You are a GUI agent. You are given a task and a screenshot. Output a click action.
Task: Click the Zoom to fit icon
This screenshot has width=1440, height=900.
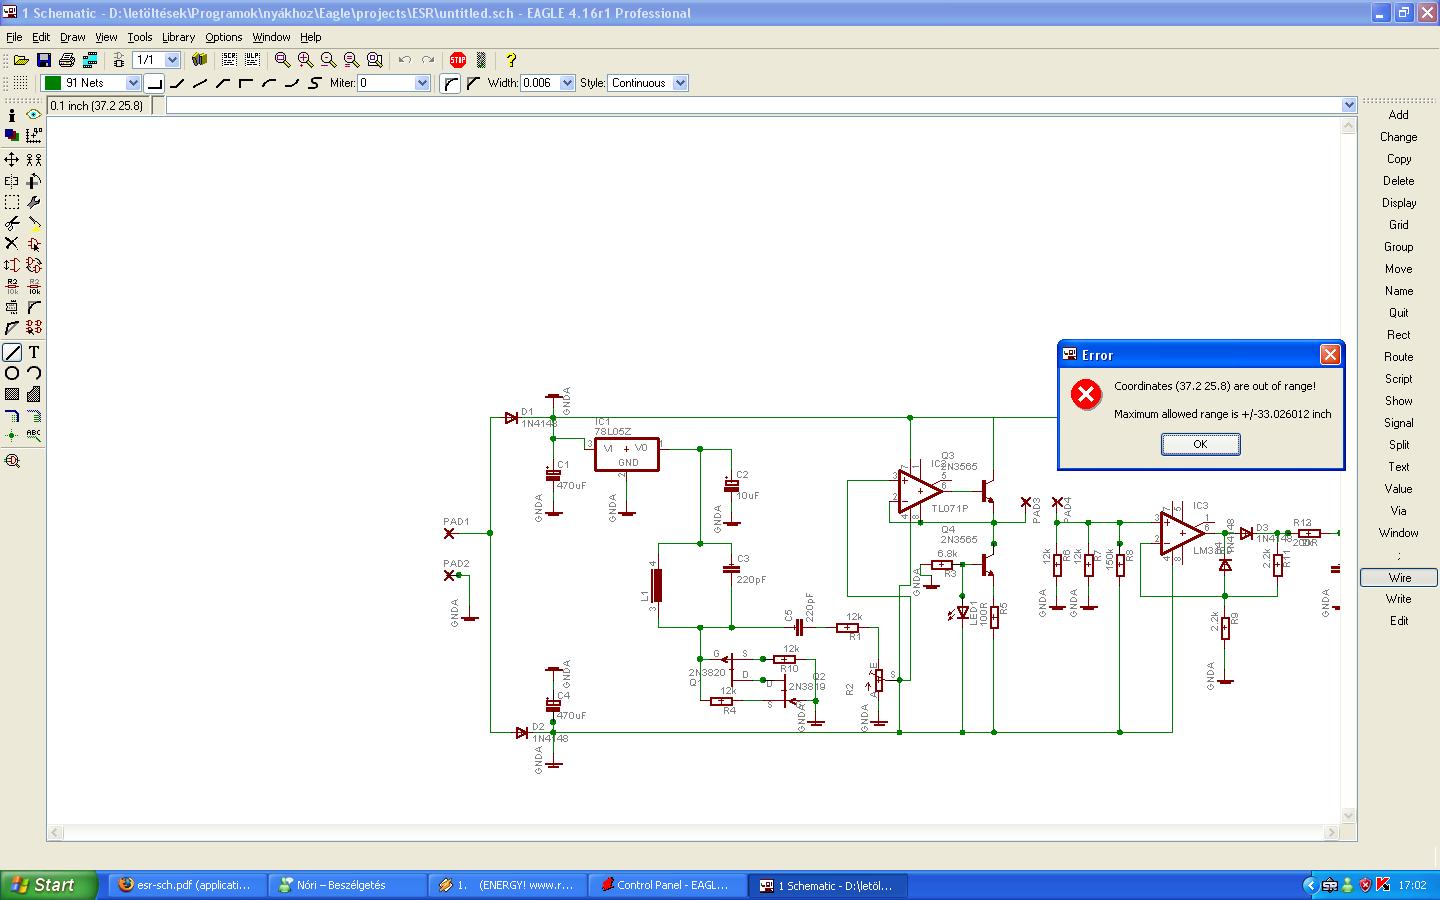point(283,60)
